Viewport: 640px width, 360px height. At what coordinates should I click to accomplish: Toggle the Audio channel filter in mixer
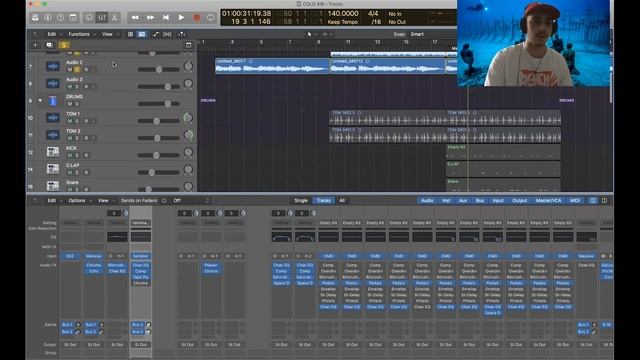[427, 200]
